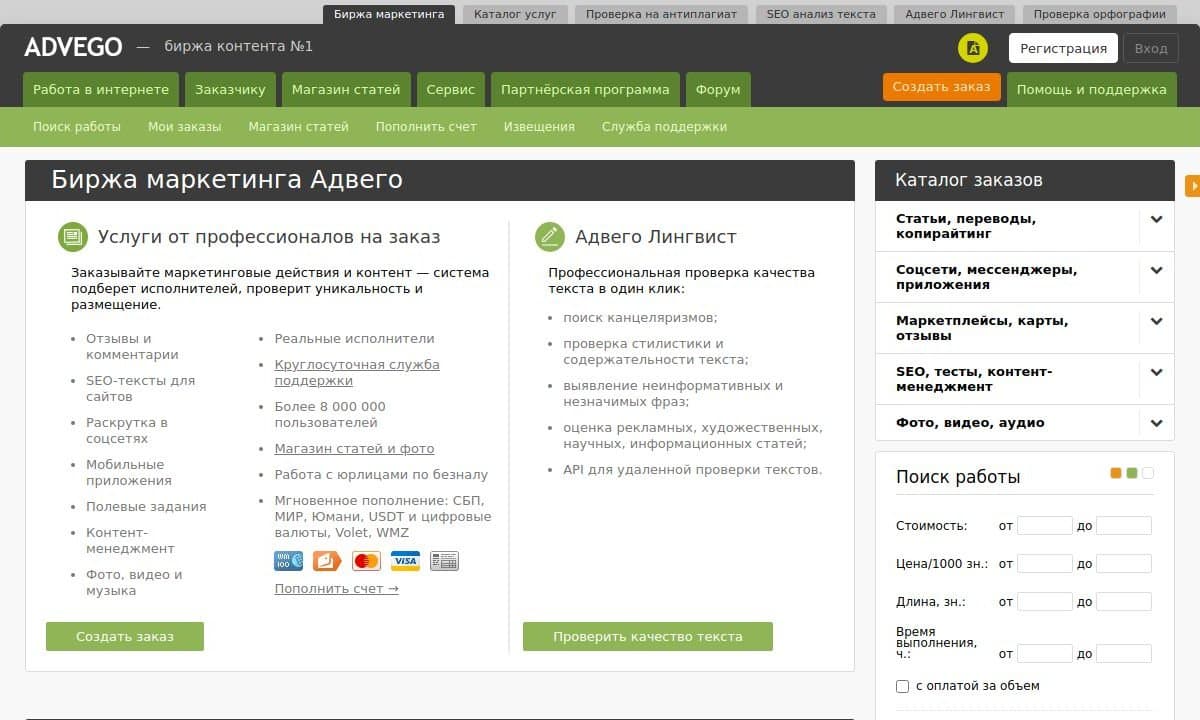The width and height of the screenshot is (1200, 720).
Task: Select orange square in Поиск работы panel
Action: pos(1116,473)
